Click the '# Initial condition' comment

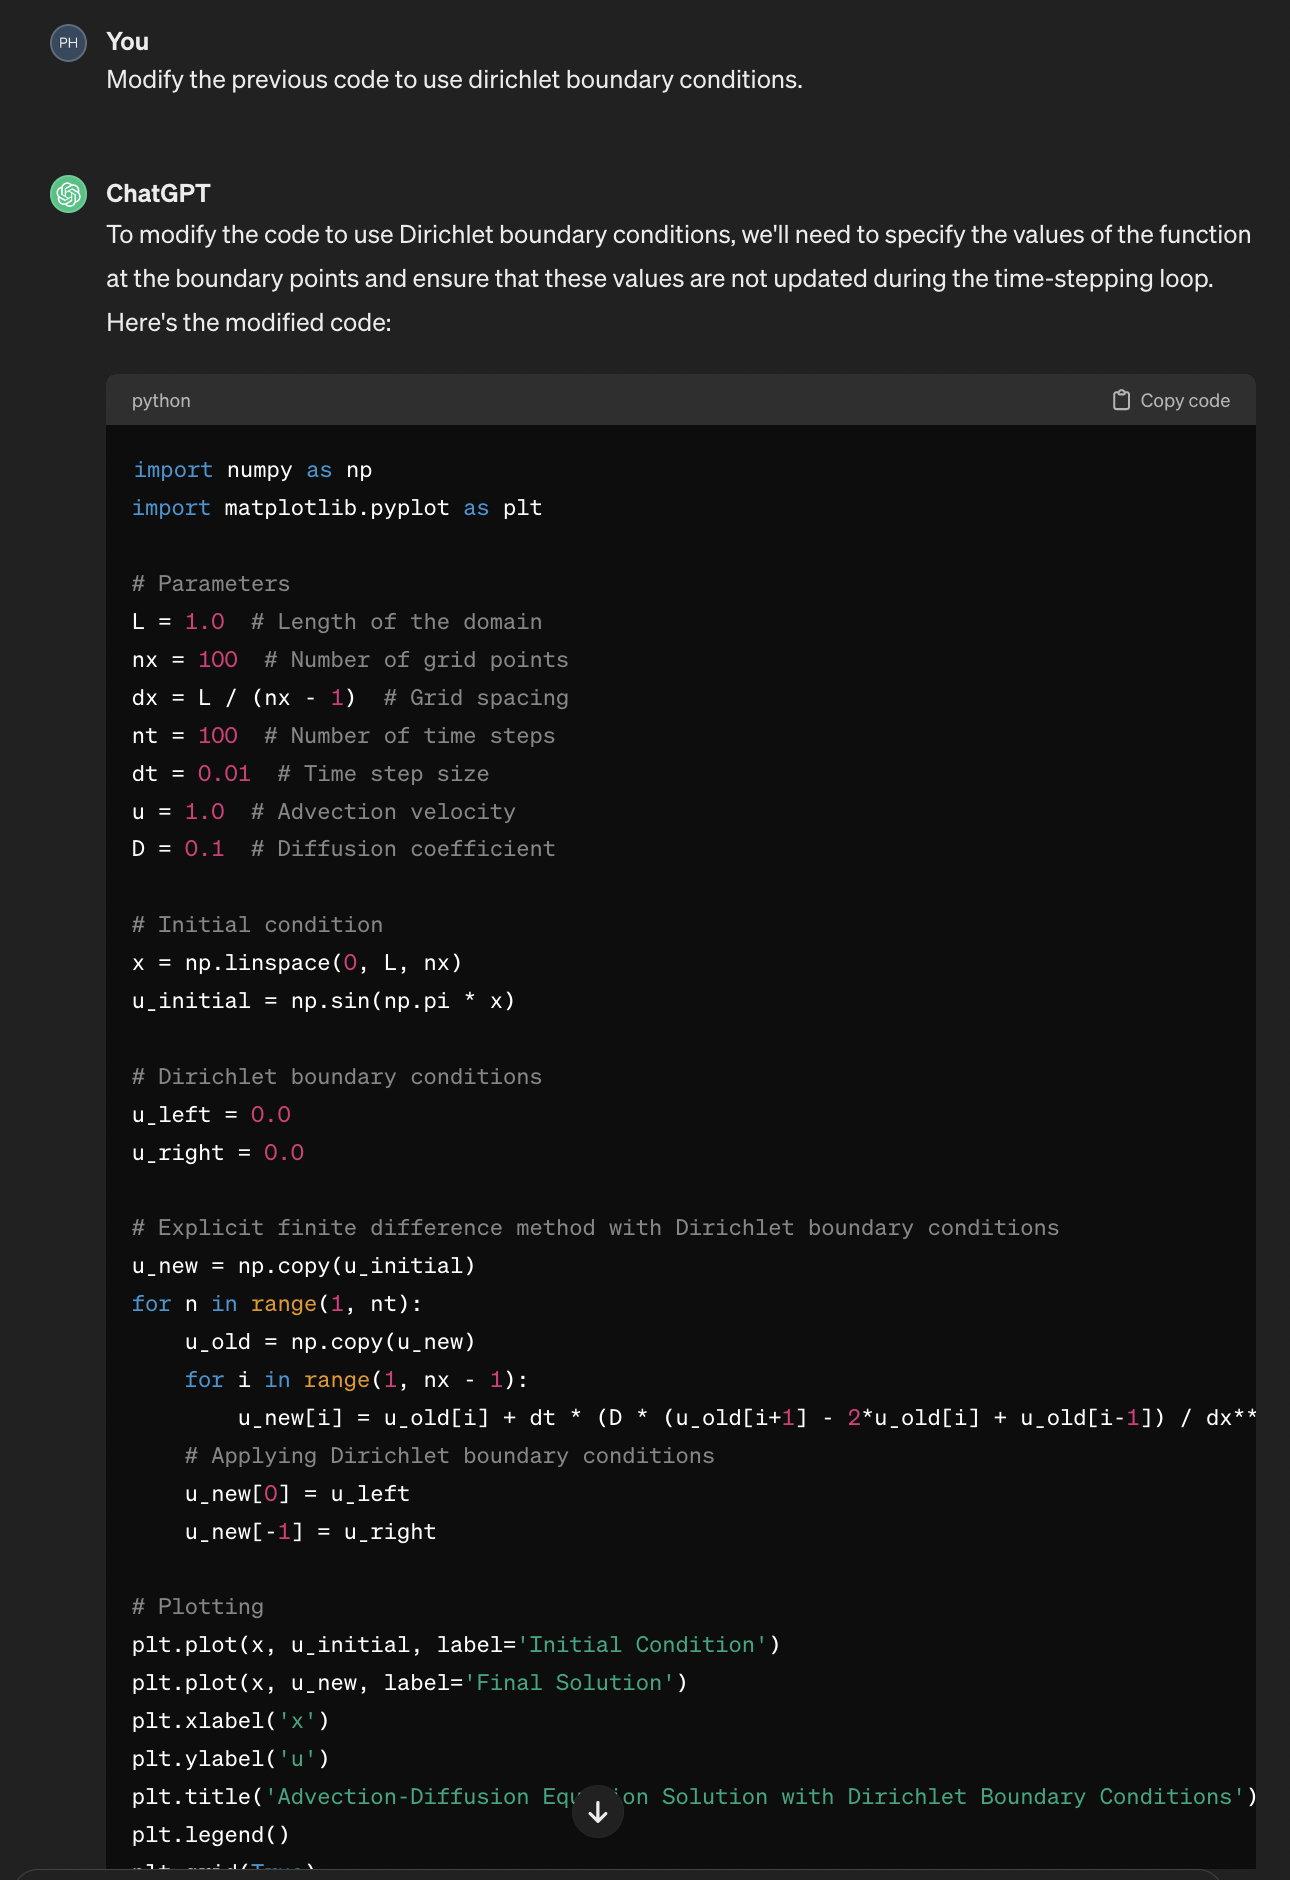click(x=257, y=925)
